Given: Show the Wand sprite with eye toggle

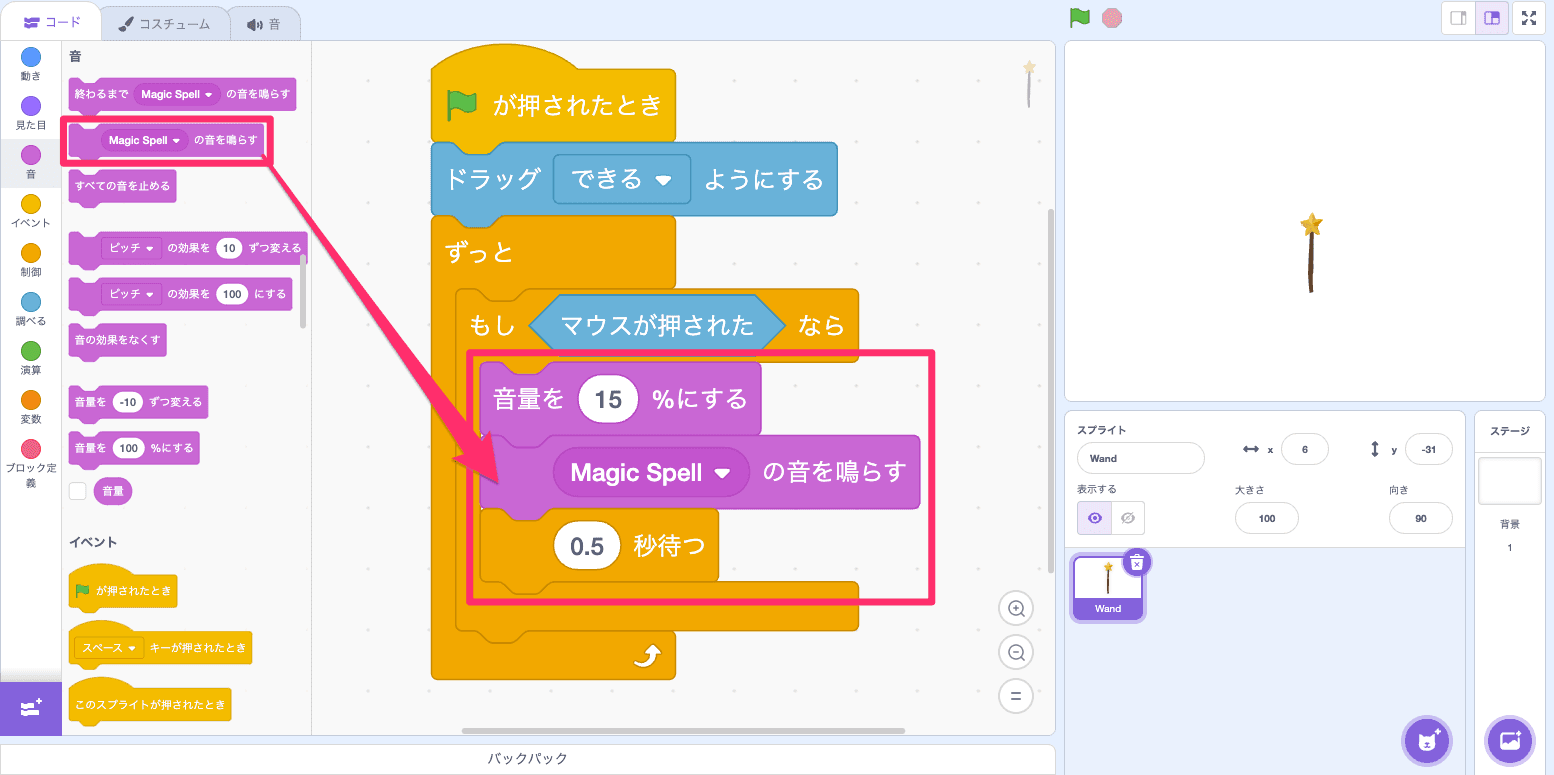Looking at the screenshot, I should (1093, 518).
